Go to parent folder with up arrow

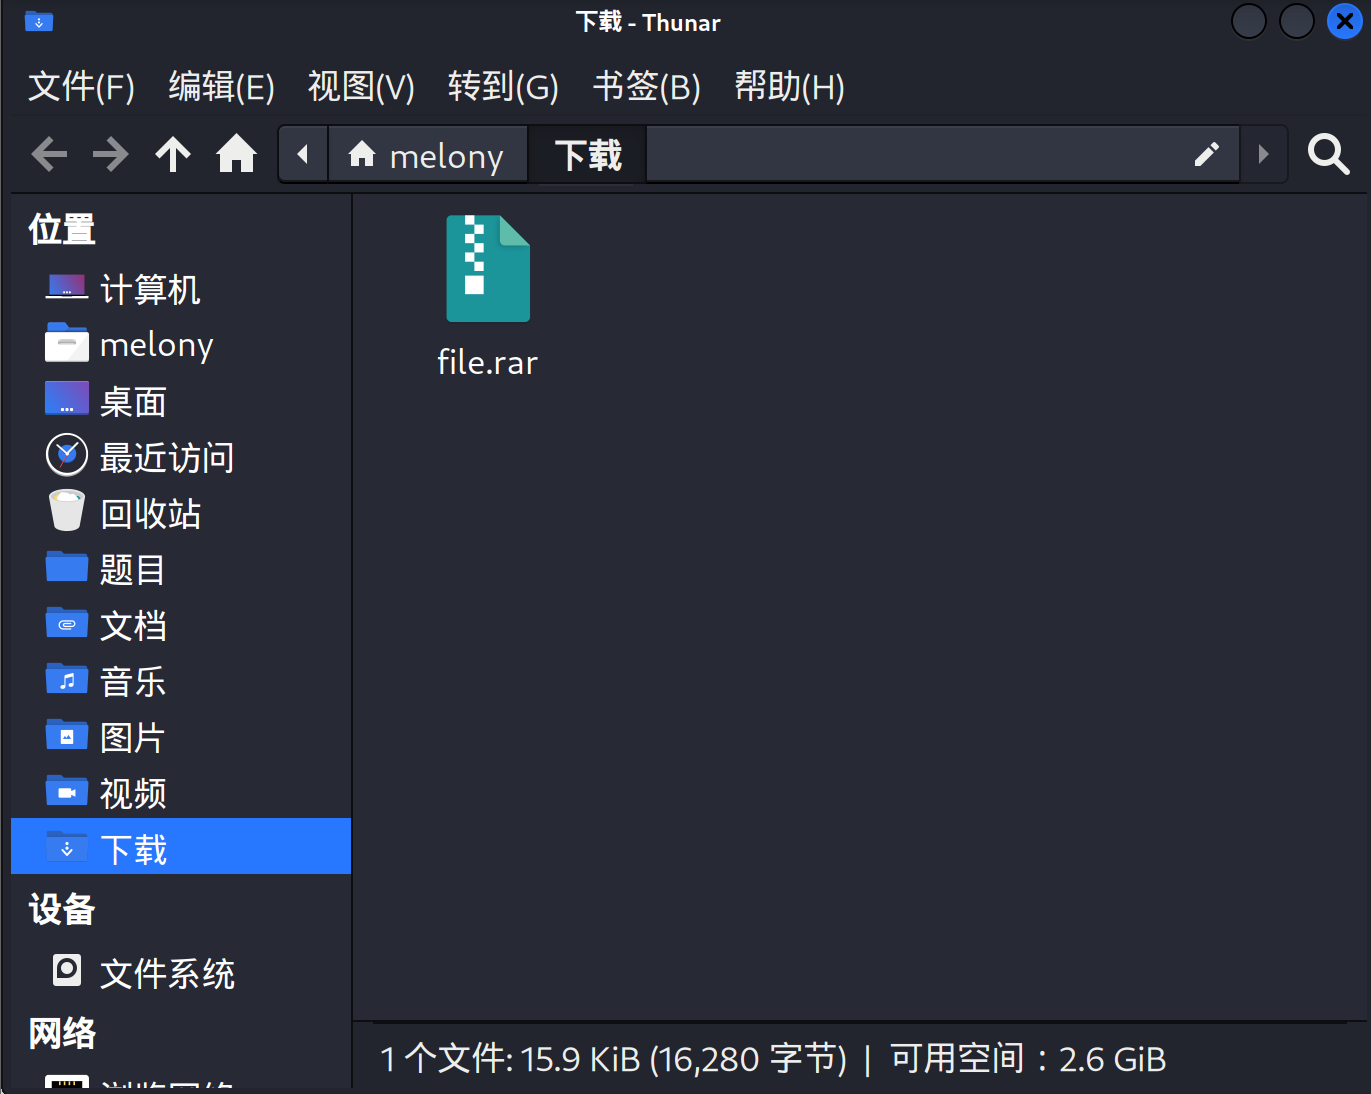point(173,155)
